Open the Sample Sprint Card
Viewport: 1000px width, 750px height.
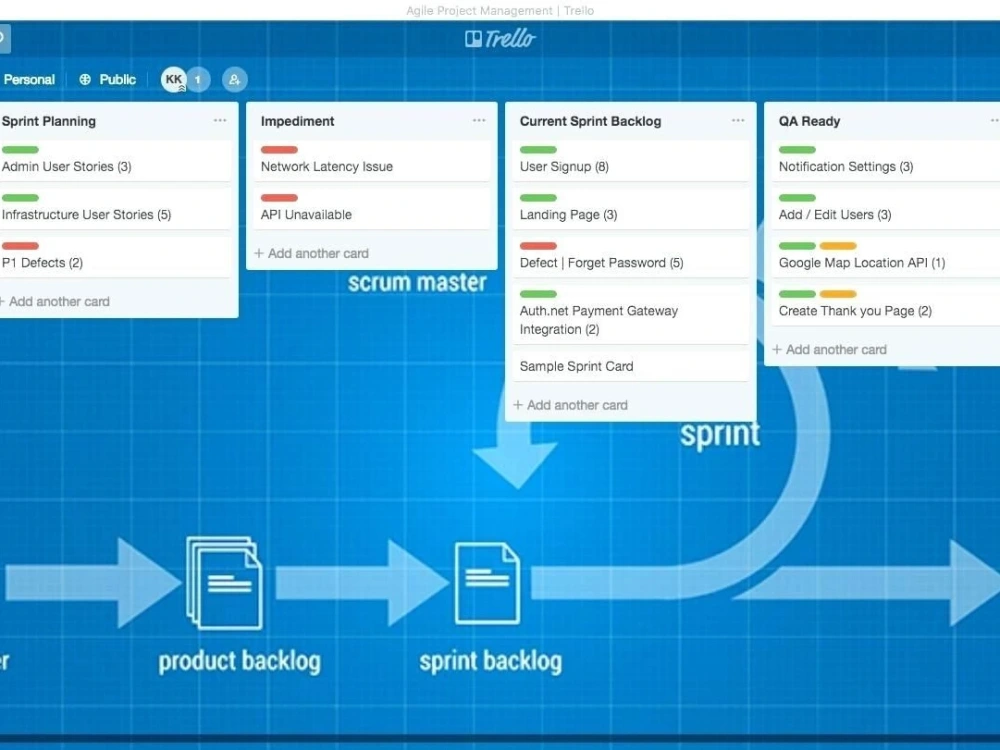[576, 366]
